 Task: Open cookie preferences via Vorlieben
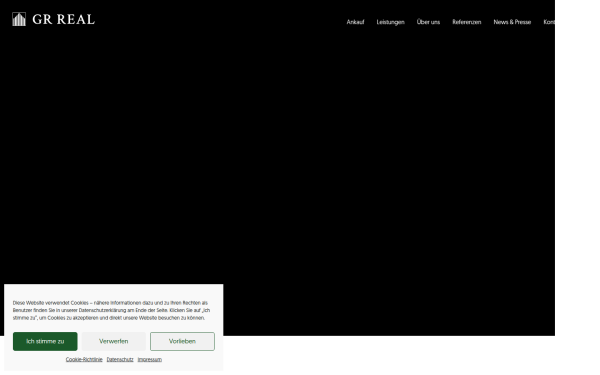[x=182, y=341]
